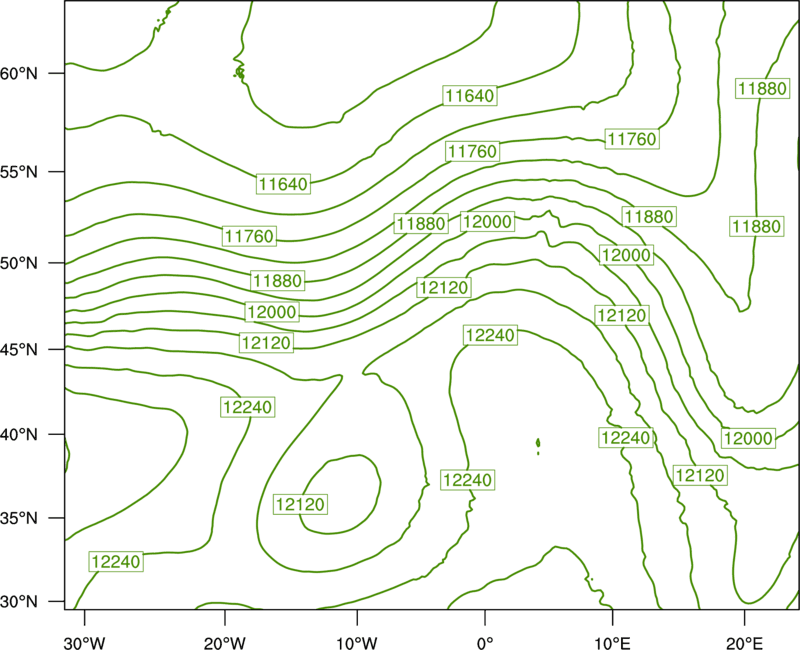This screenshot has width=800, height=650.
Task: Select the 20°E longitude axis label
Action: pos(744,643)
